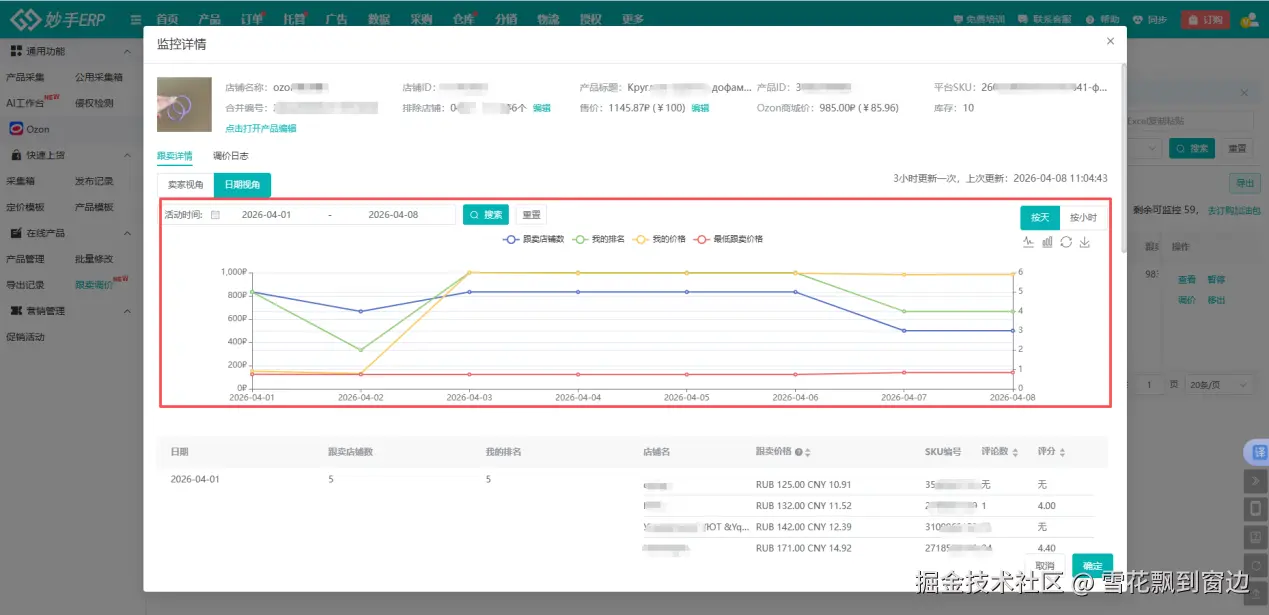The height and width of the screenshot is (615, 1269).
Task: Open 日期视角 tab
Action: click(x=242, y=185)
